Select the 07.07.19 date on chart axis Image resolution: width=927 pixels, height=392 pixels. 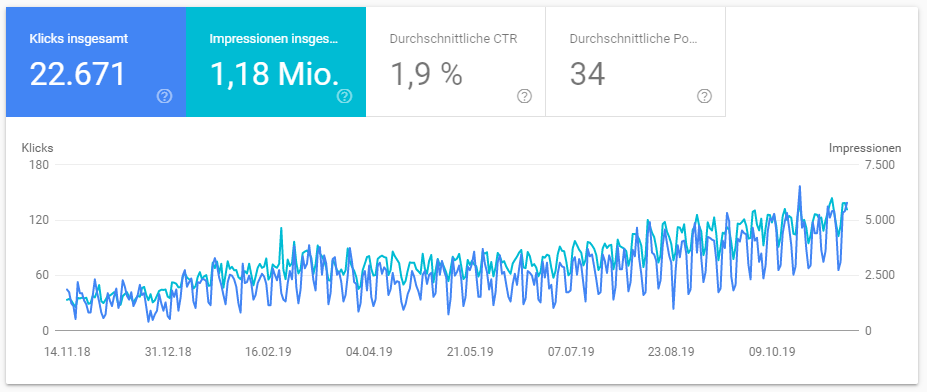click(571, 352)
